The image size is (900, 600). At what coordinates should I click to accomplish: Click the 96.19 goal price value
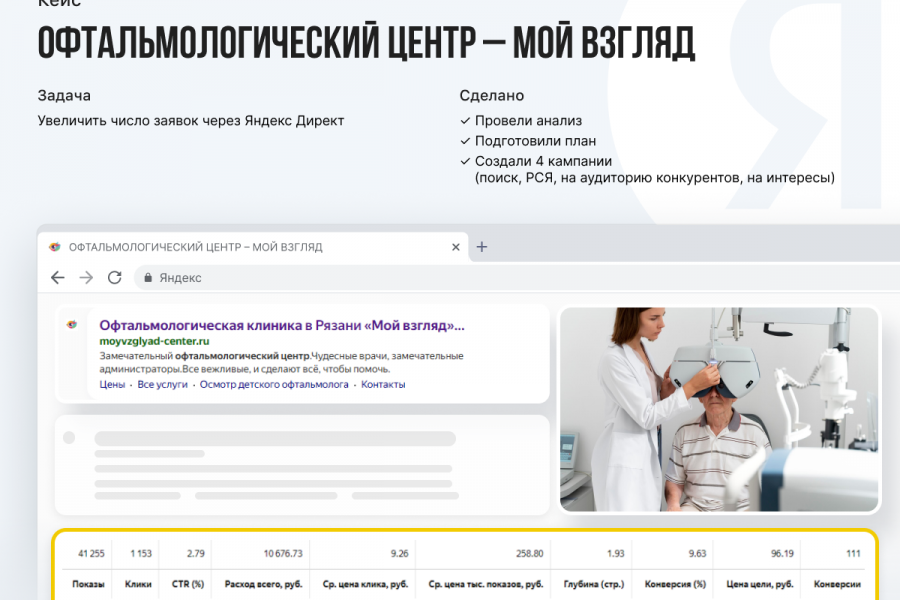pos(782,553)
